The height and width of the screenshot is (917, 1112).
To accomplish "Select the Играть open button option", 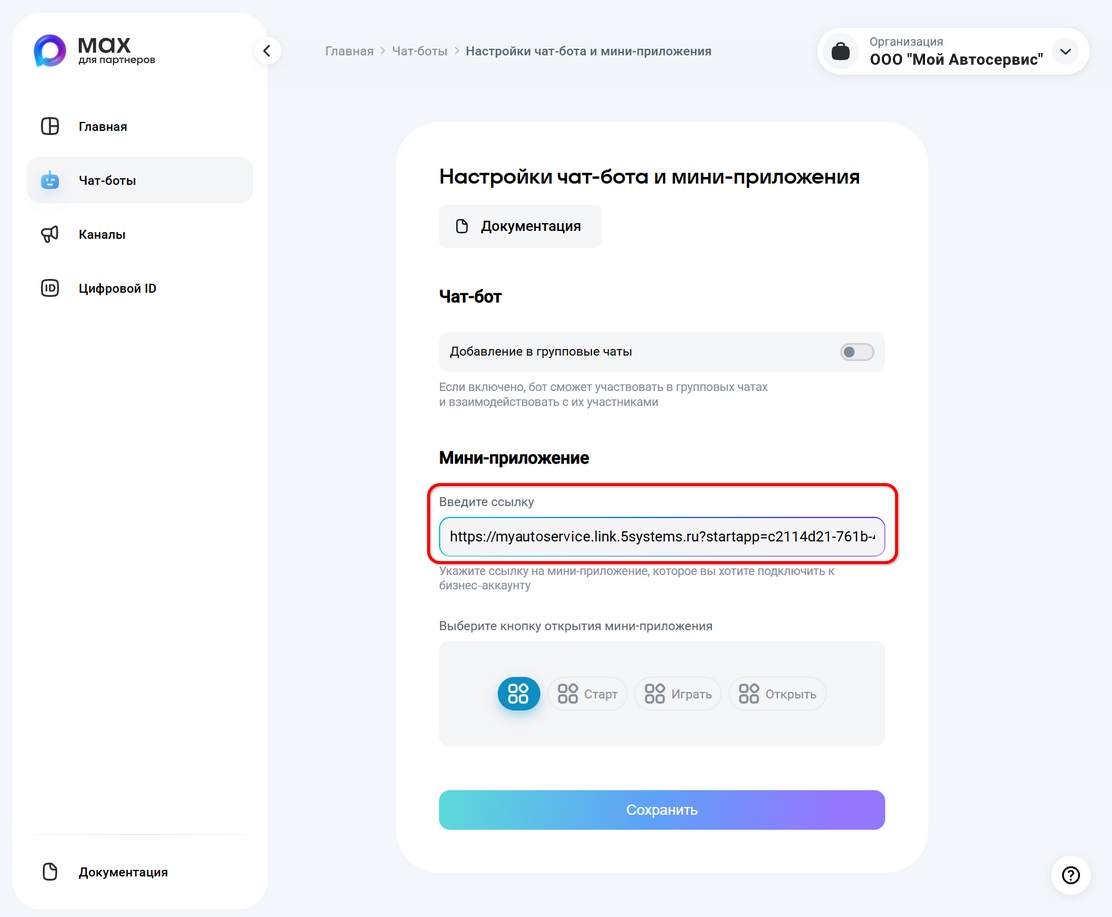I will click(677, 693).
